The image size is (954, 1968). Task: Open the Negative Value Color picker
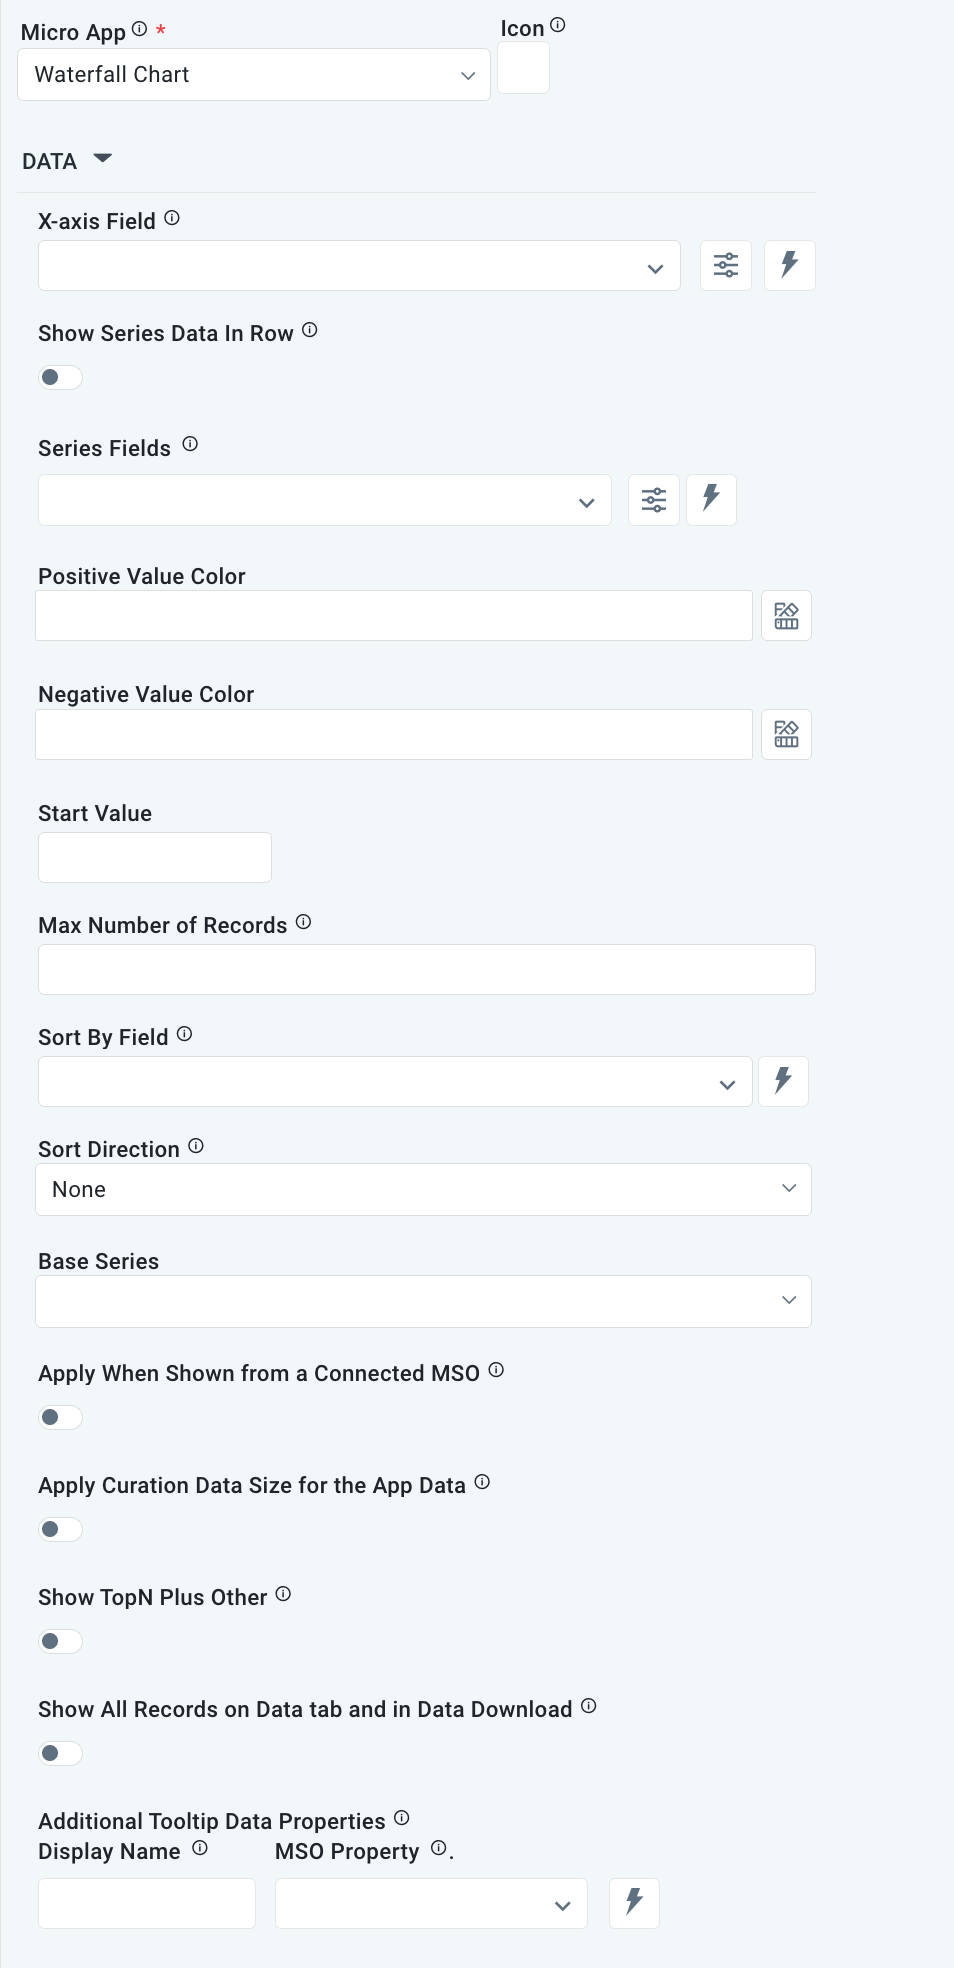(x=786, y=734)
